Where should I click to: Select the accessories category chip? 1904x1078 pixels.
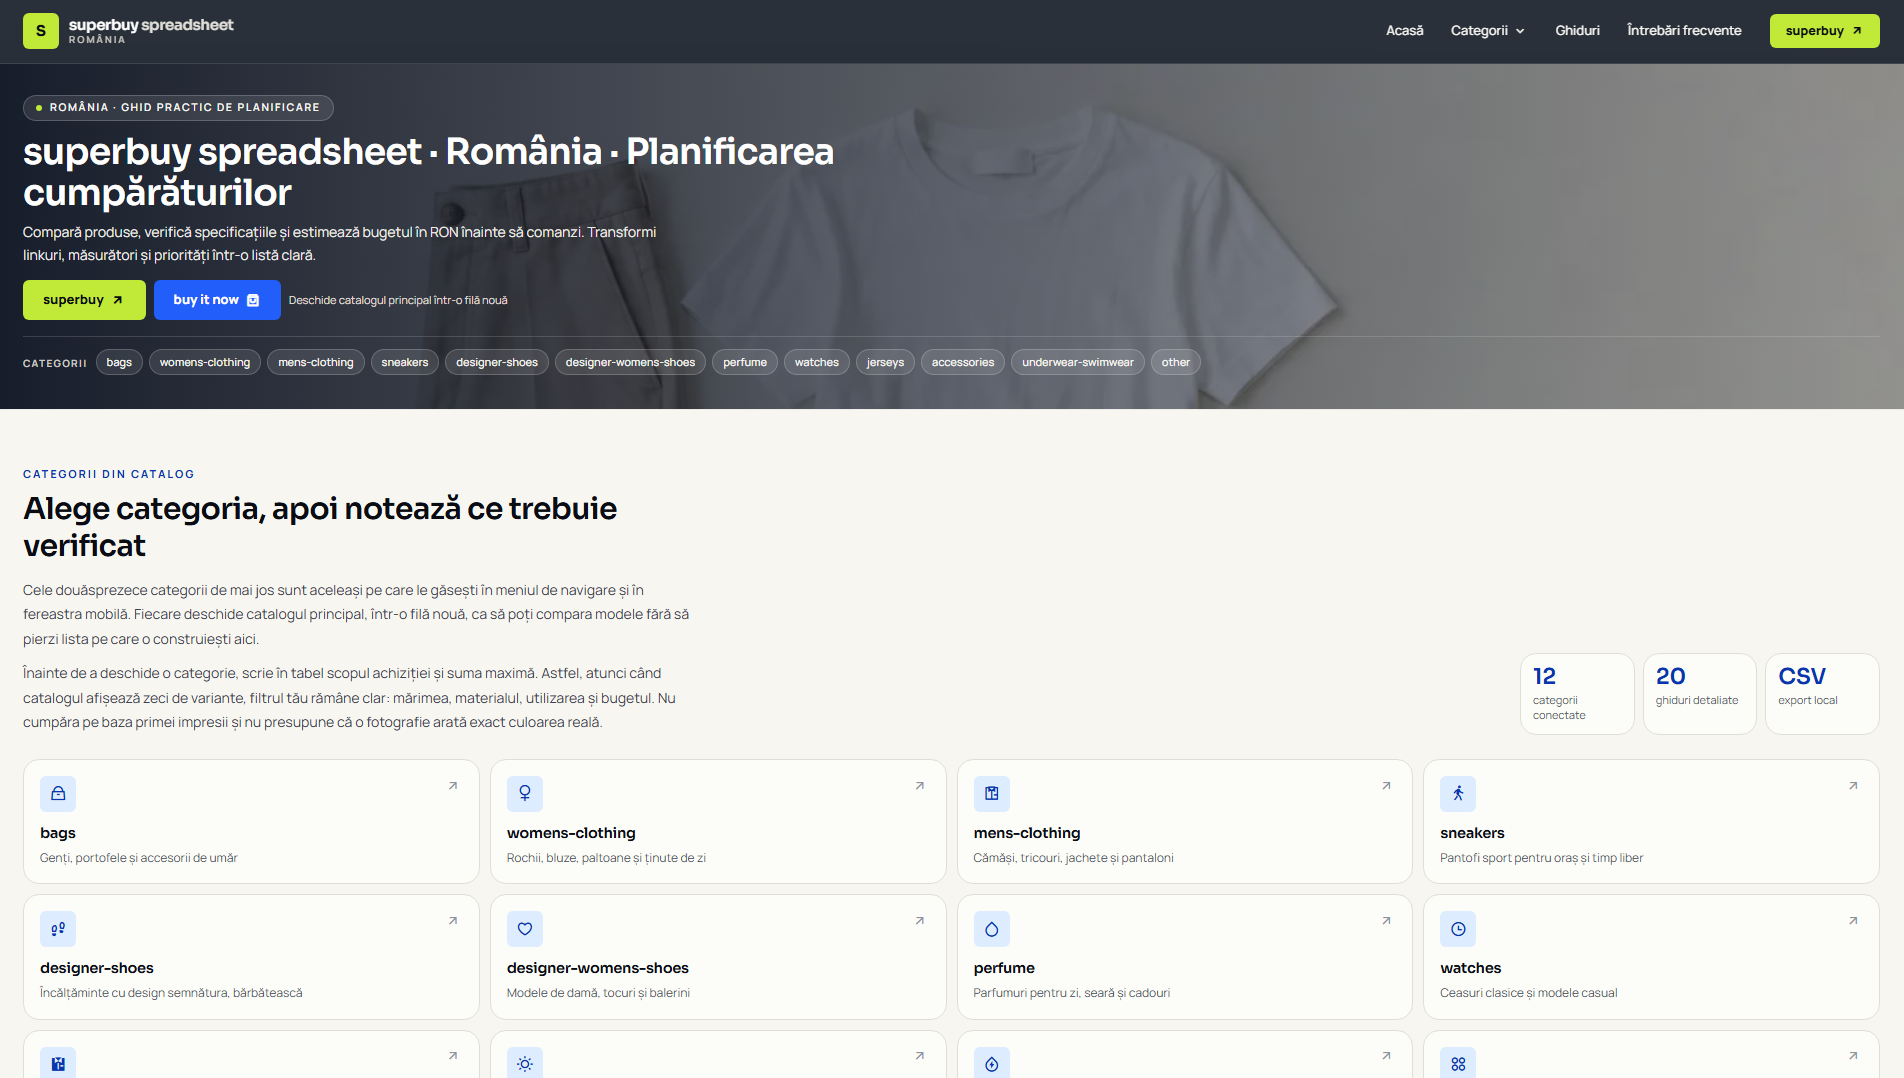(963, 362)
